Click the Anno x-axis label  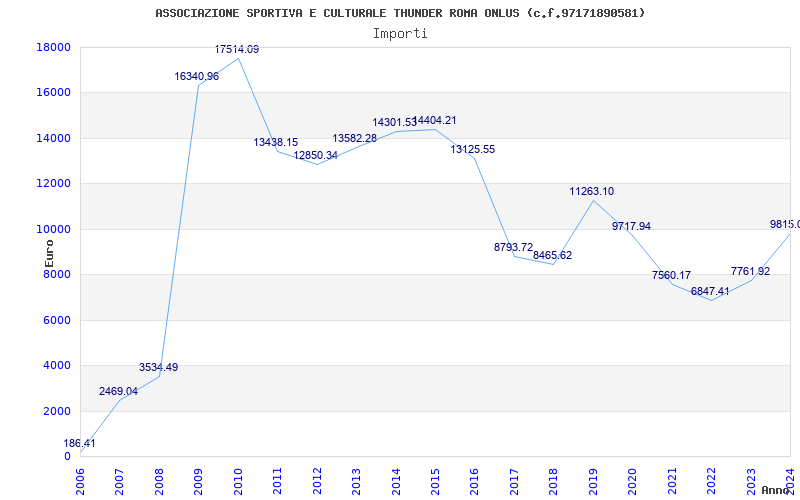pyautogui.click(x=776, y=490)
